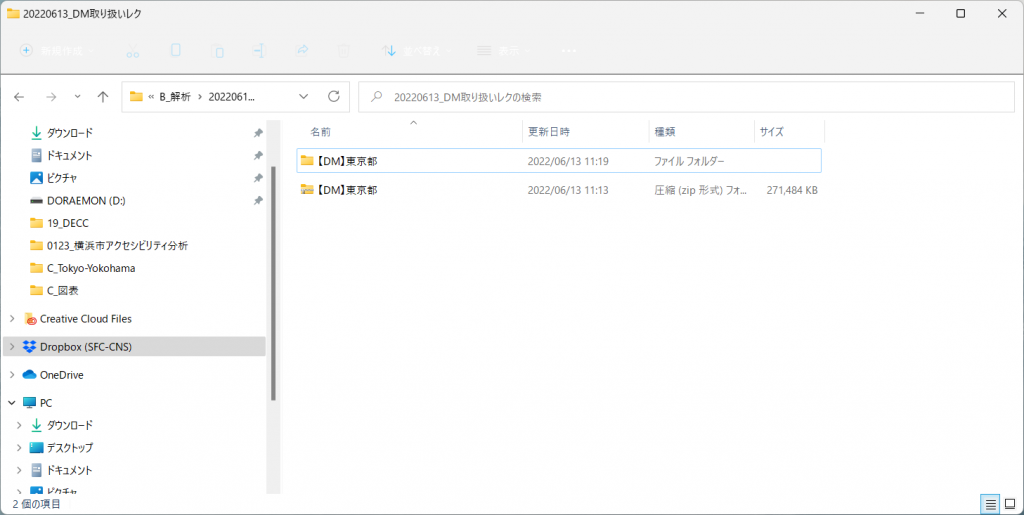Click the pin icon beside pinned ダウンロード
This screenshot has width=1024, height=515.
coord(258,133)
